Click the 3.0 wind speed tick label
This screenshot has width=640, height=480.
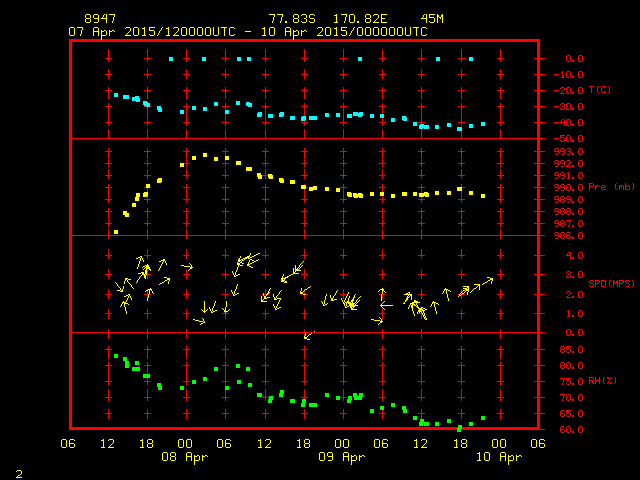[x=574, y=275]
